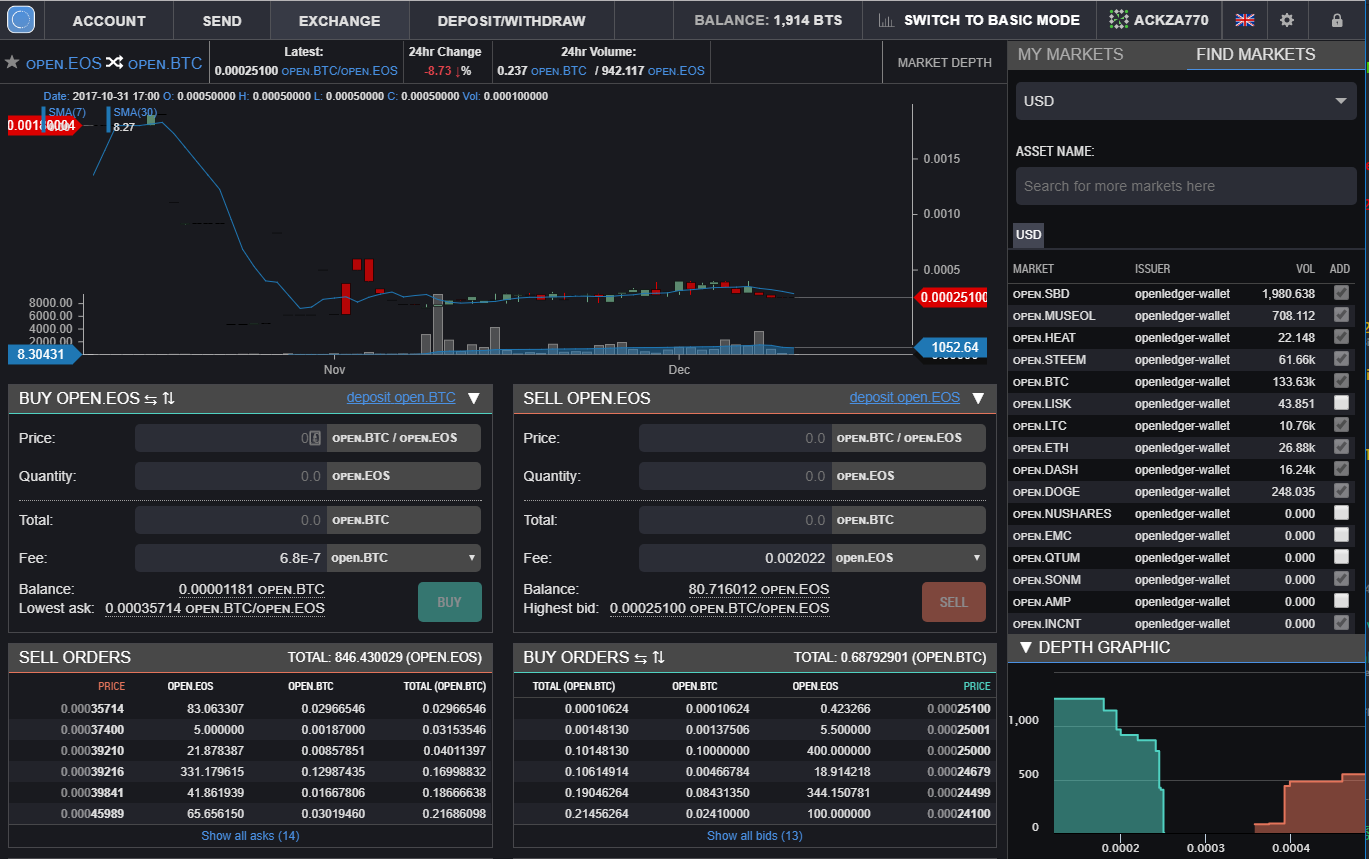
Task: Click the red SELL button
Action: click(x=954, y=602)
